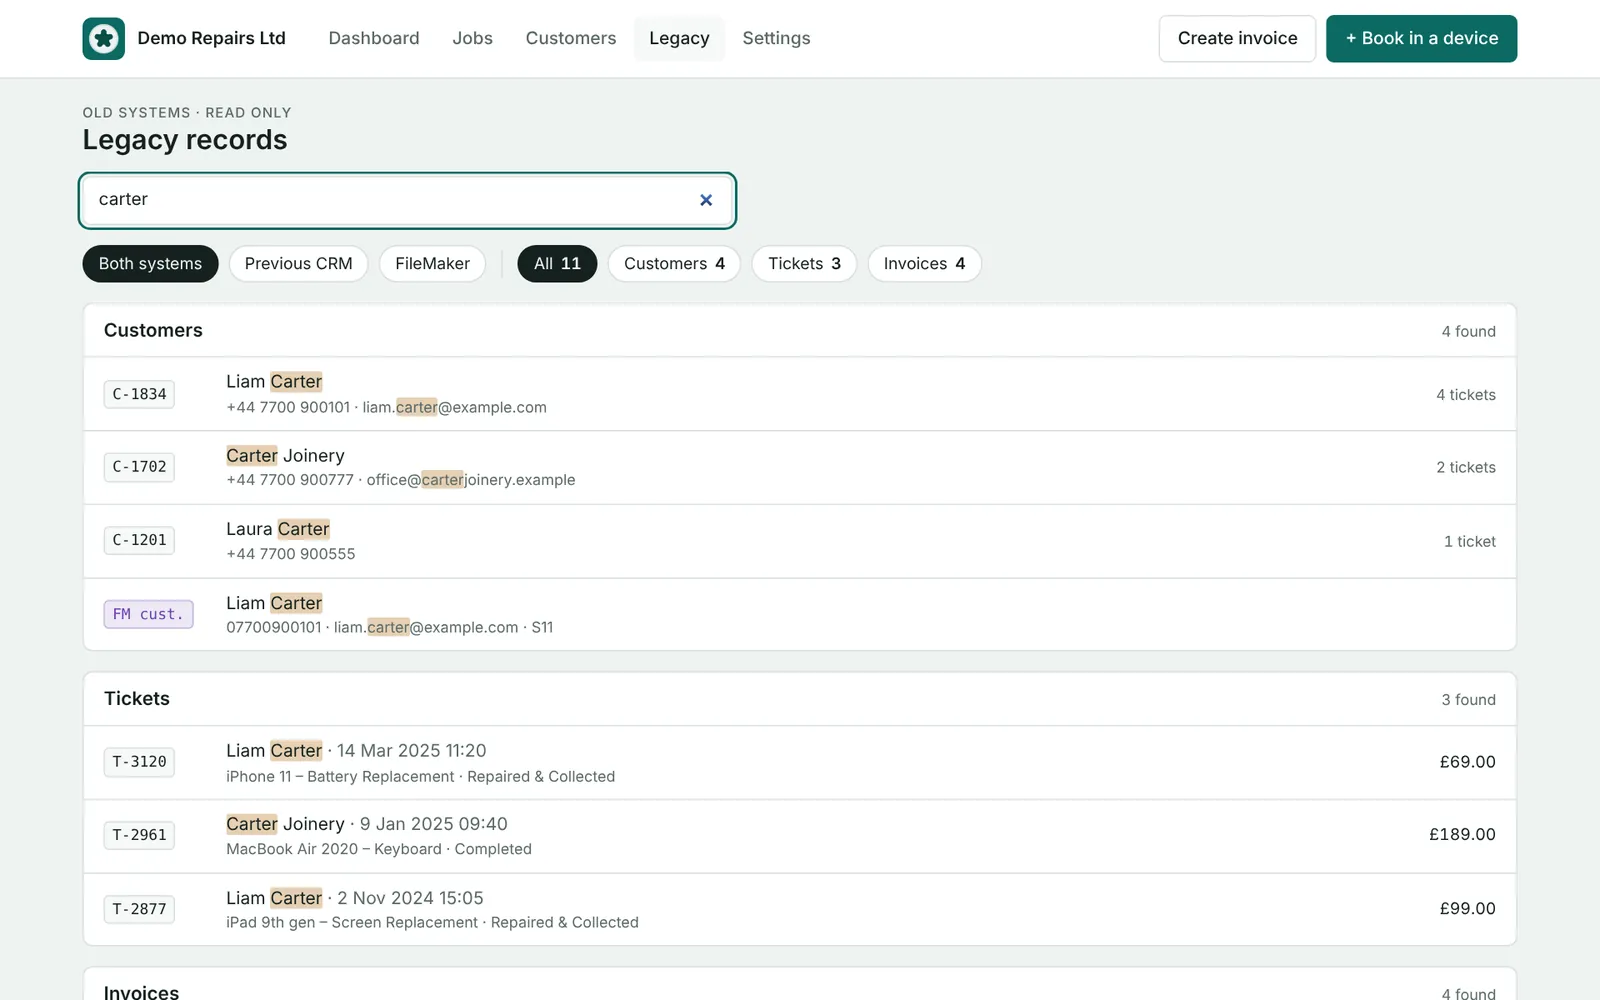Clear the search field with the X icon
Screen dimensions: 1600x1000
(x=706, y=200)
